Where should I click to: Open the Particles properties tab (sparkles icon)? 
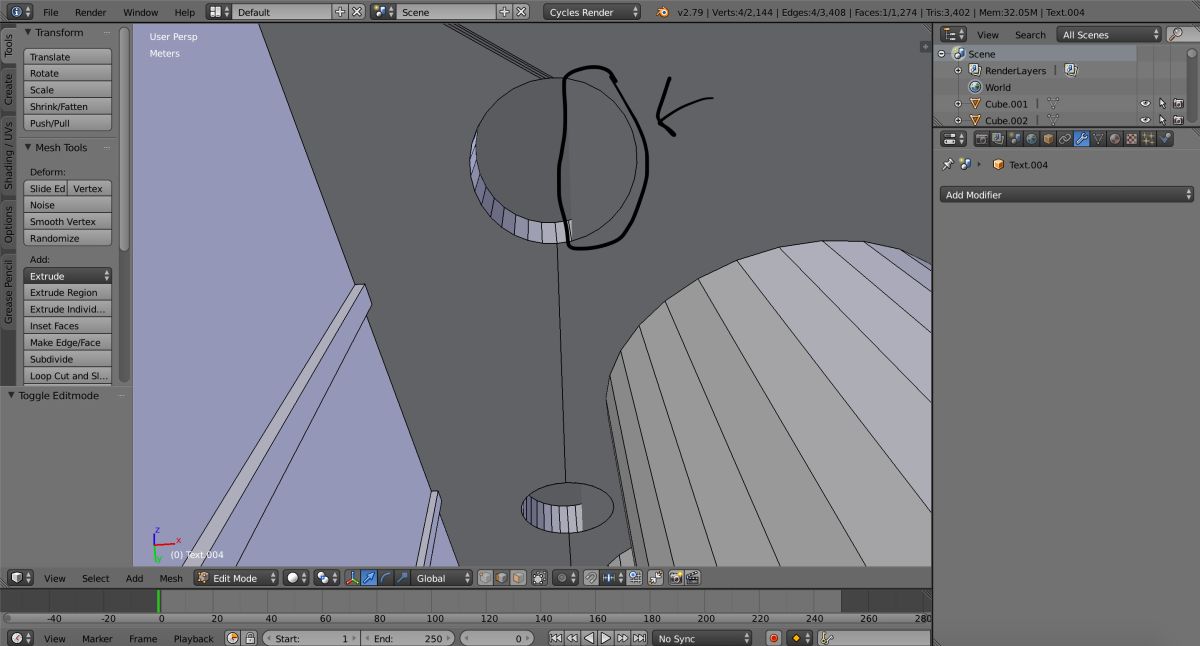point(1148,139)
